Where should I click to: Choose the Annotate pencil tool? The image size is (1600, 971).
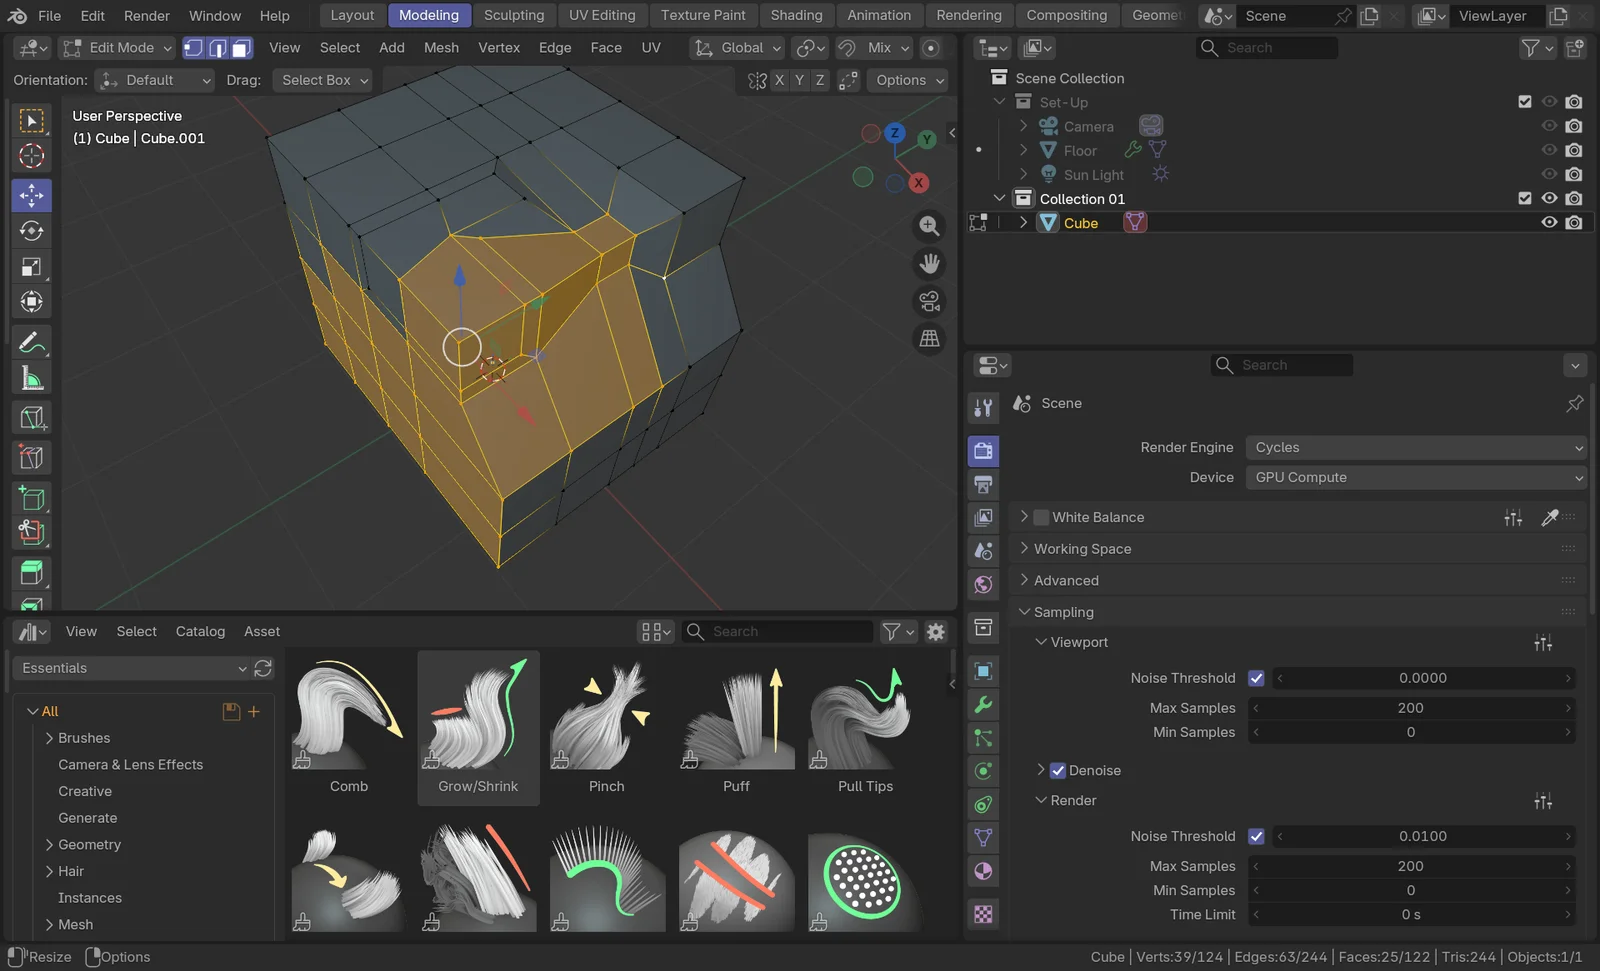tap(31, 343)
